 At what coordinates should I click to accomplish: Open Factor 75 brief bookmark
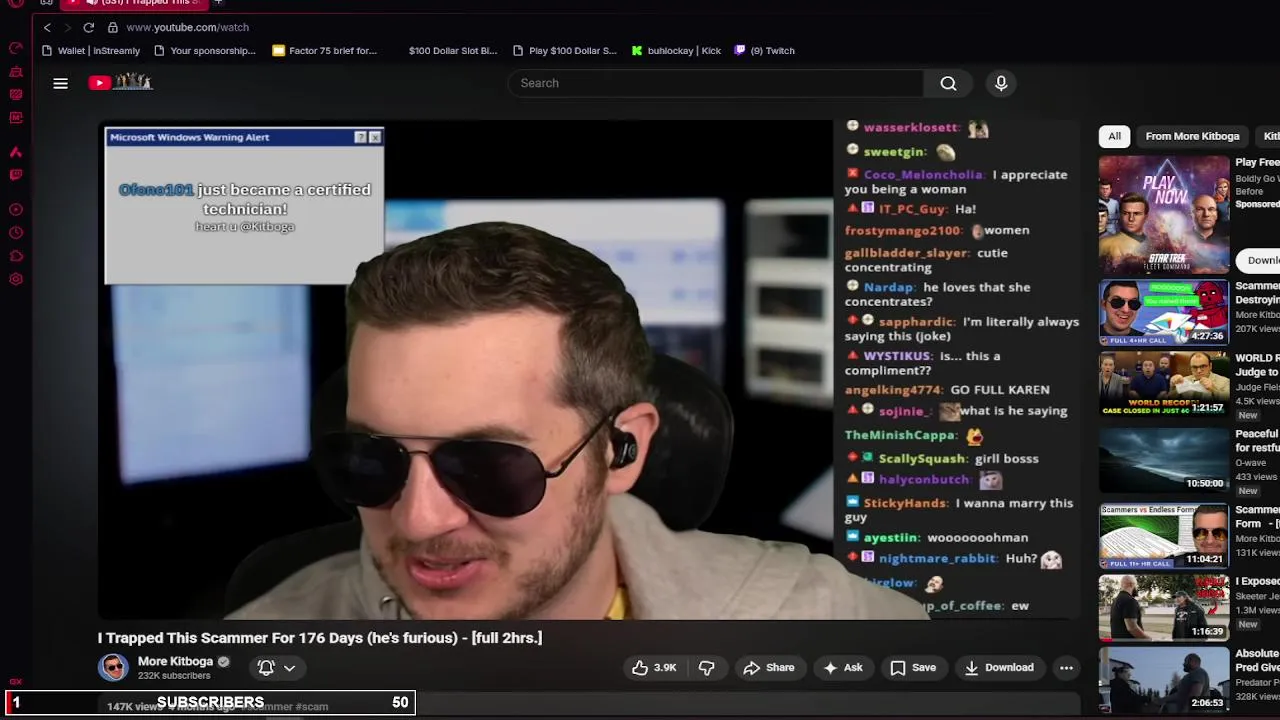click(x=325, y=51)
